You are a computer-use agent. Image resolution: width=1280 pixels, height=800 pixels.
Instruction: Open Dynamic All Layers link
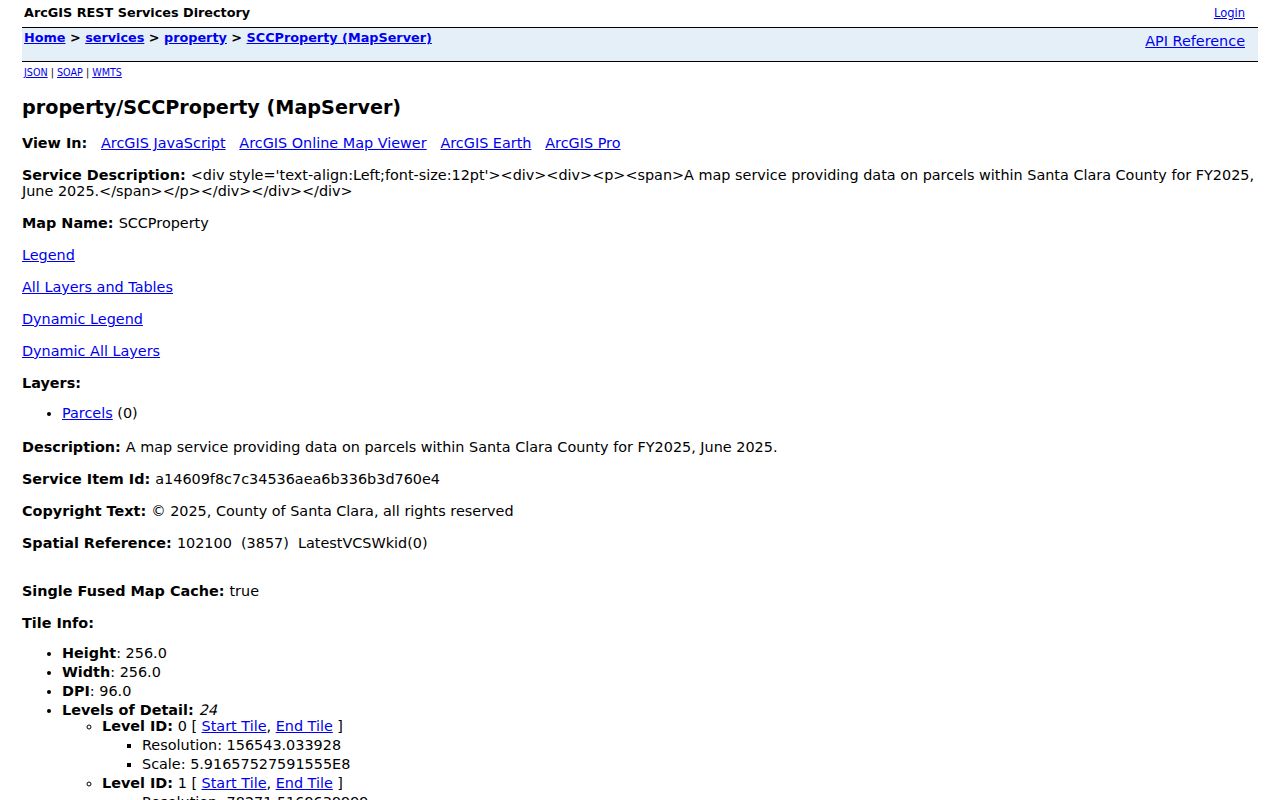(91, 351)
